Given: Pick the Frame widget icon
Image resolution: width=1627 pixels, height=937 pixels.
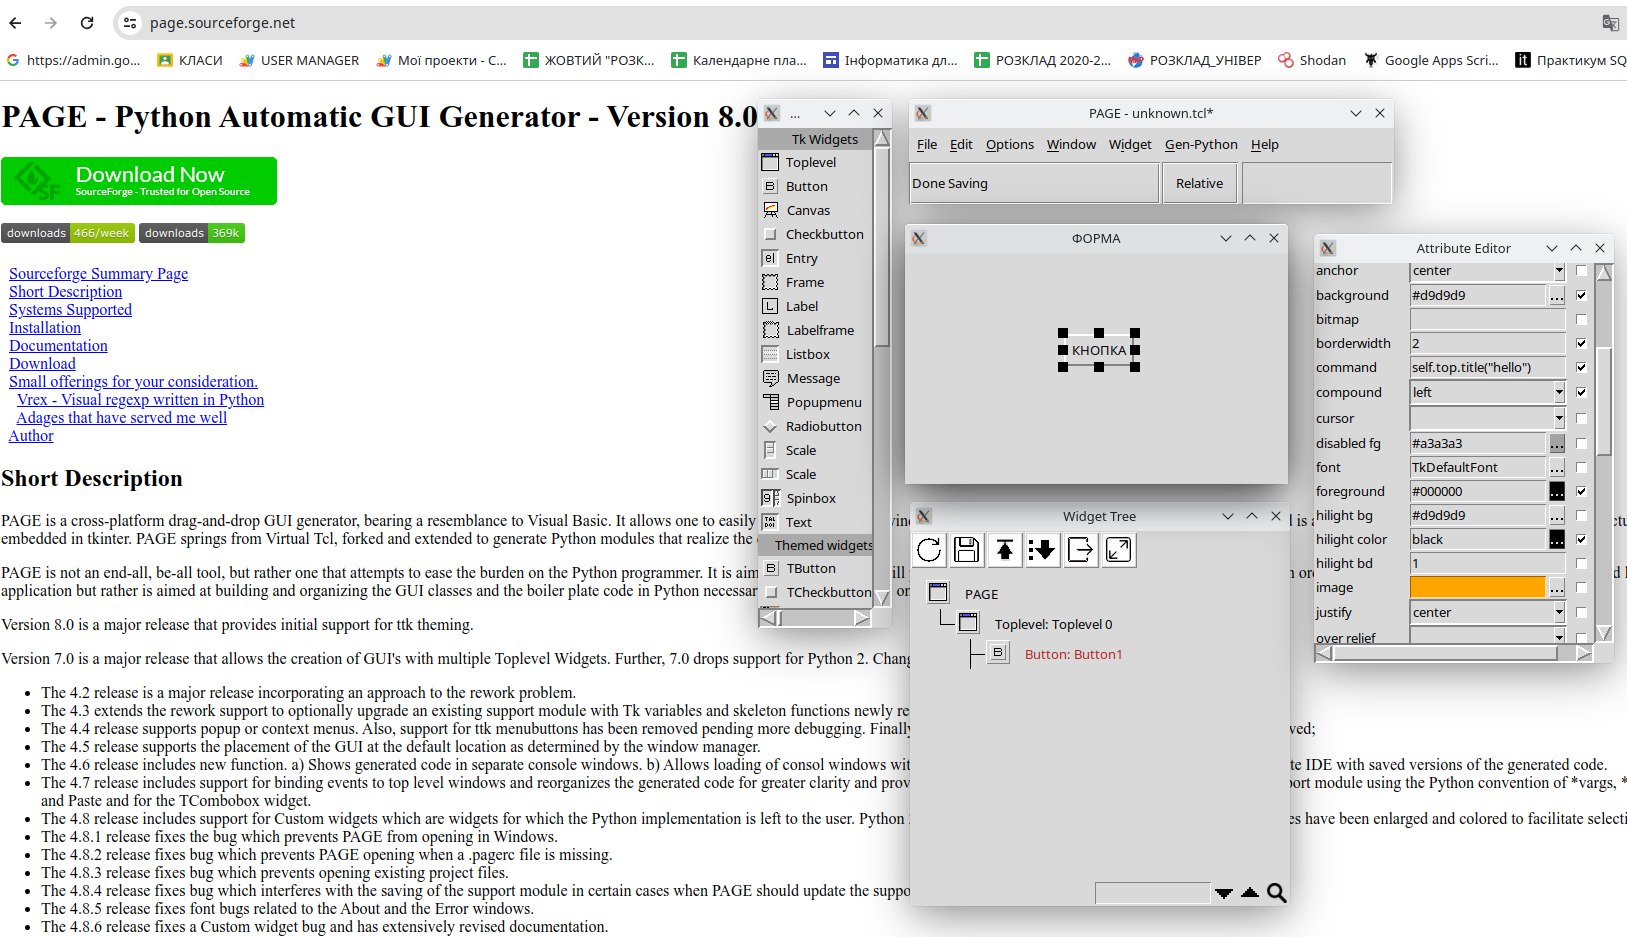Looking at the screenshot, I should click(770, 282).
